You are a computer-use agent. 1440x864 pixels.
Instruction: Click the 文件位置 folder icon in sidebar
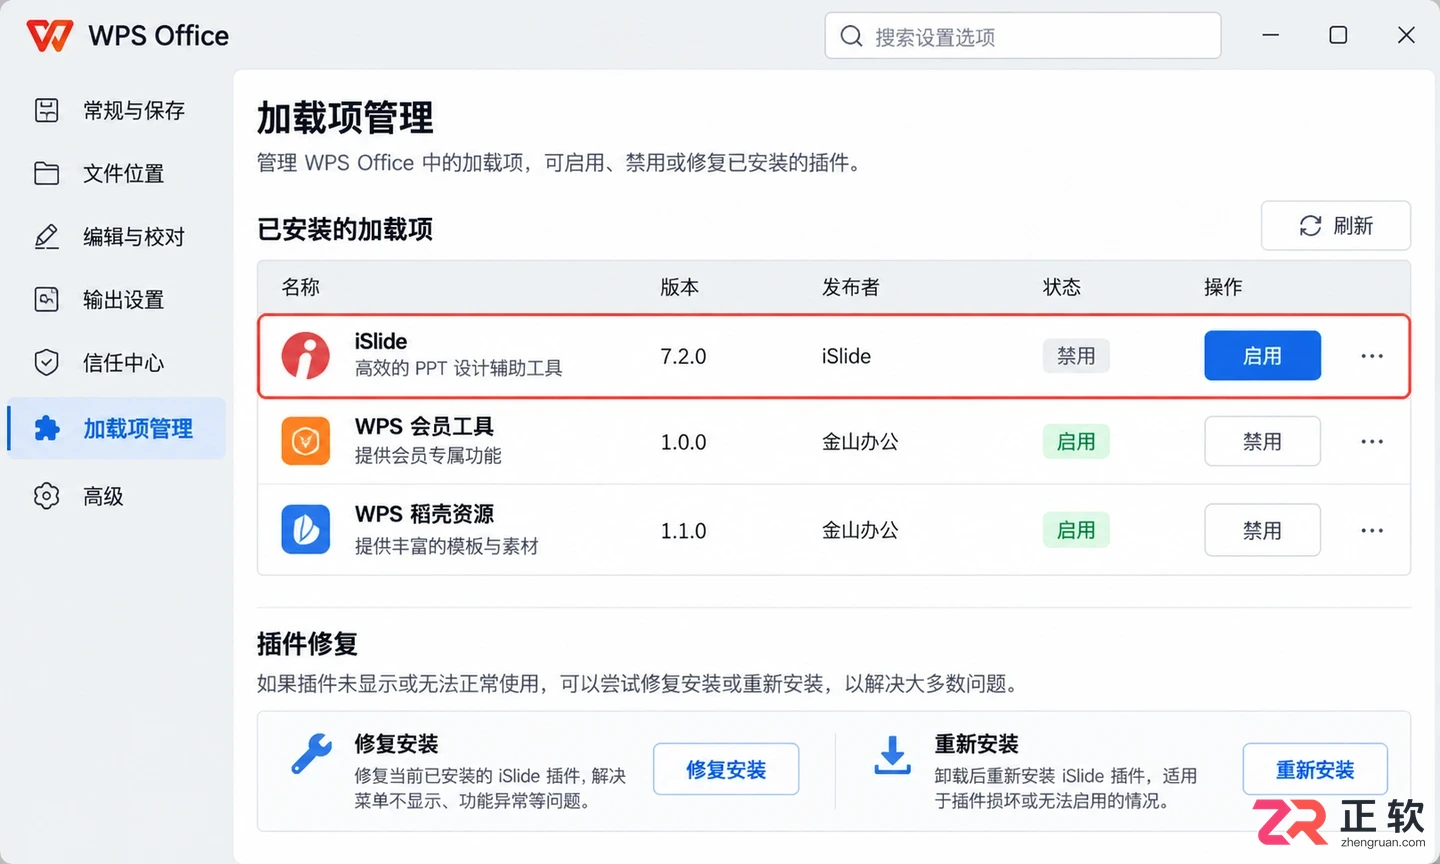(x=47, y=173)
